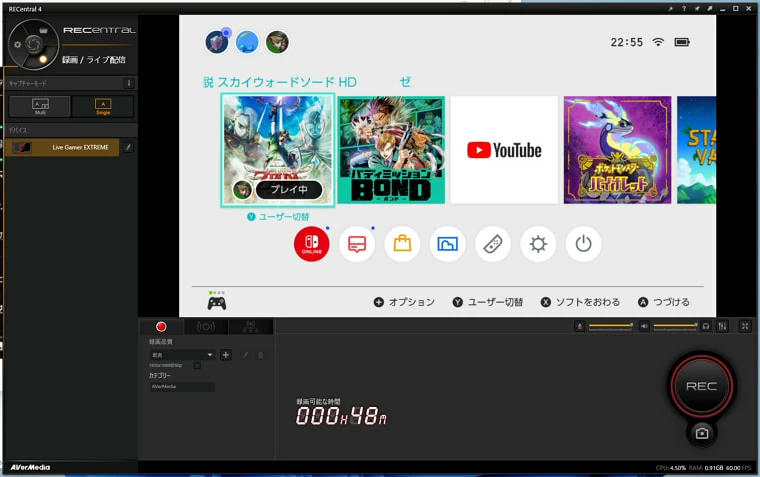
Task: Click the 000H48M recordable time display
Action: [341, 416]
